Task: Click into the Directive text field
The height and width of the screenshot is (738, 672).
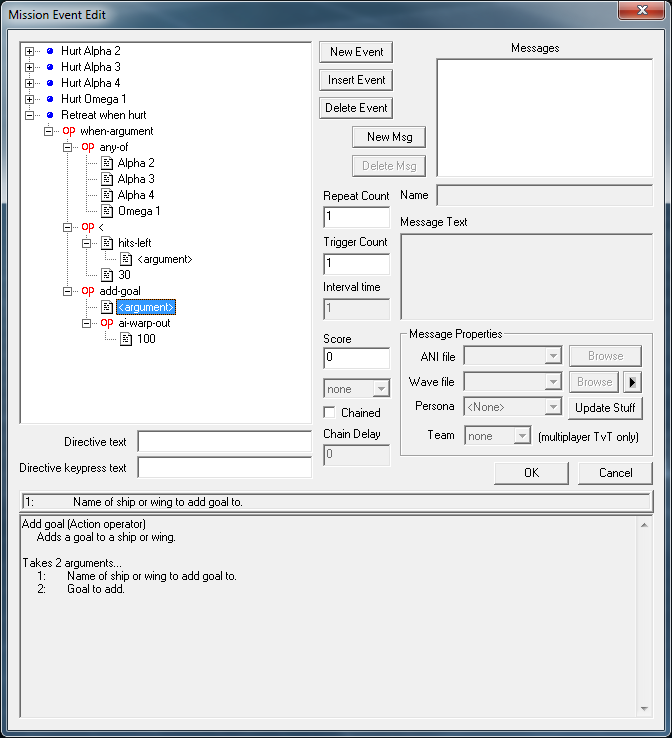Action: [x=224, y=442]
